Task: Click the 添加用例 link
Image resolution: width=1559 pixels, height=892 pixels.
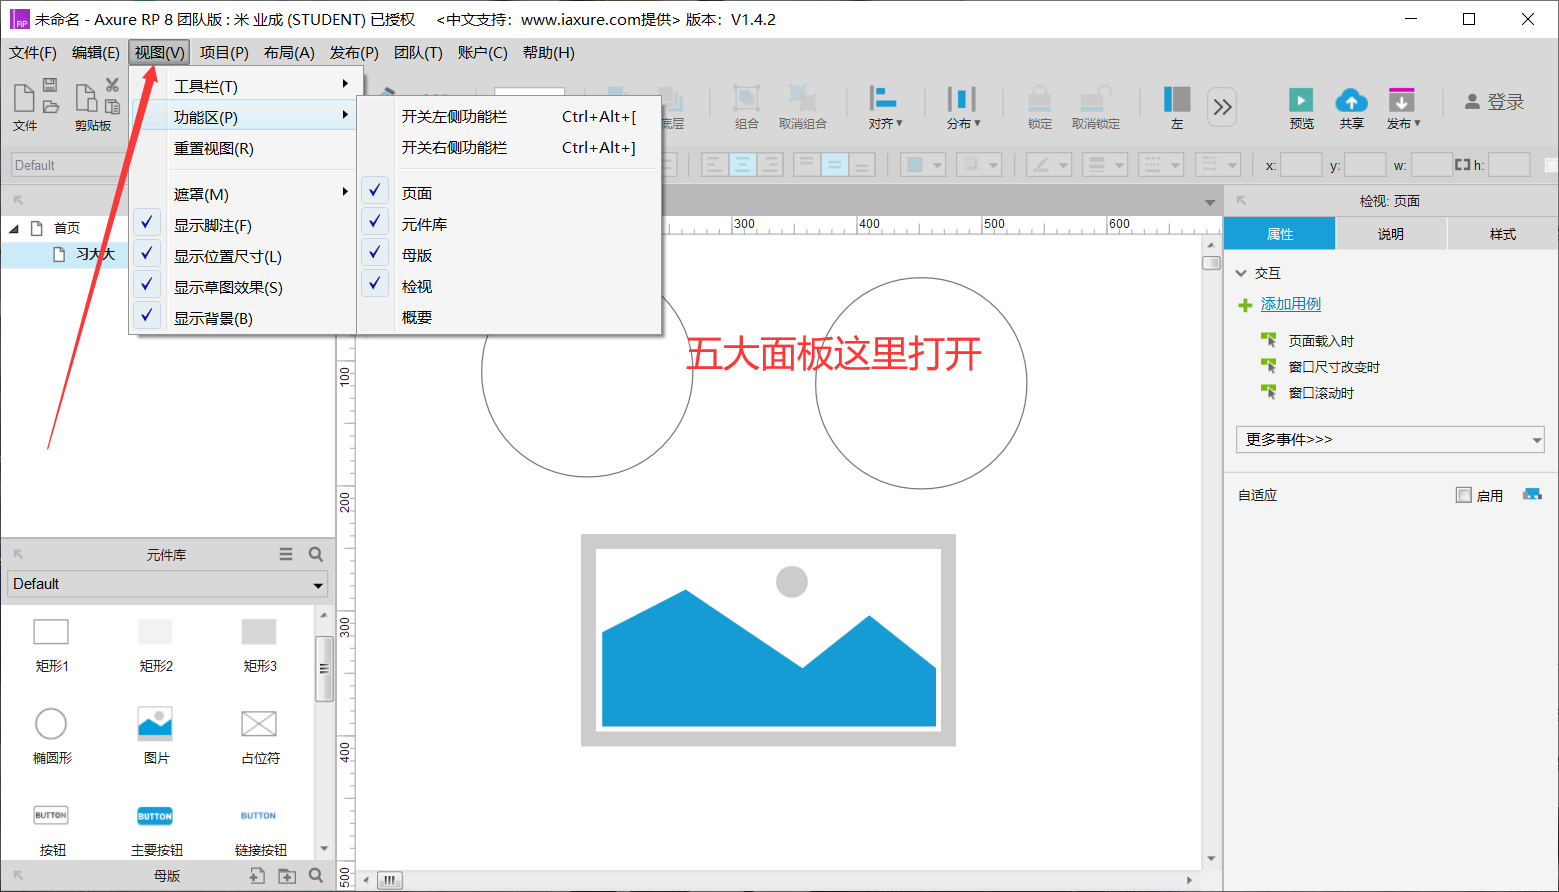Action: [1290, 304]
